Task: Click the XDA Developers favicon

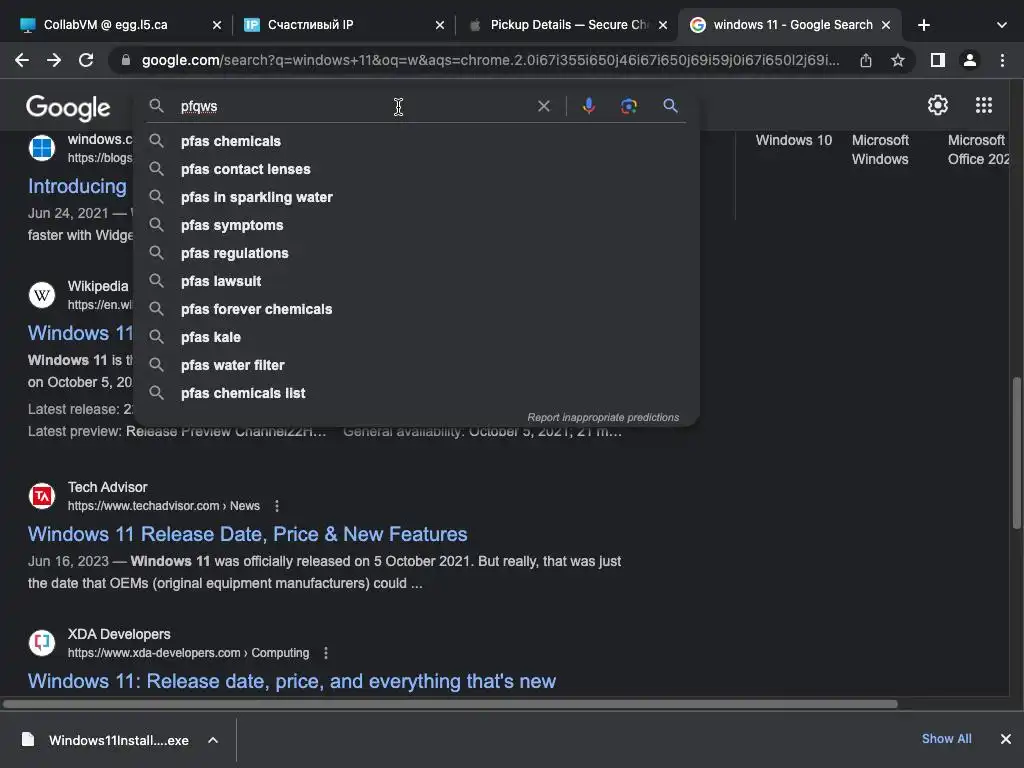Action: coord(42,643)
